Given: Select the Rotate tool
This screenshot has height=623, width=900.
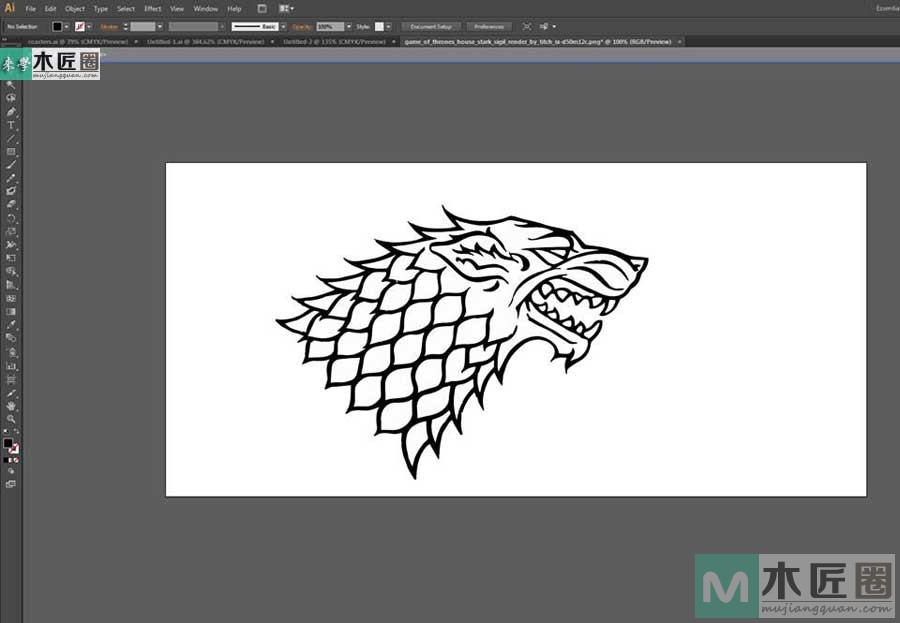Looking at the screenshot, I should click(x=11, y=217).
